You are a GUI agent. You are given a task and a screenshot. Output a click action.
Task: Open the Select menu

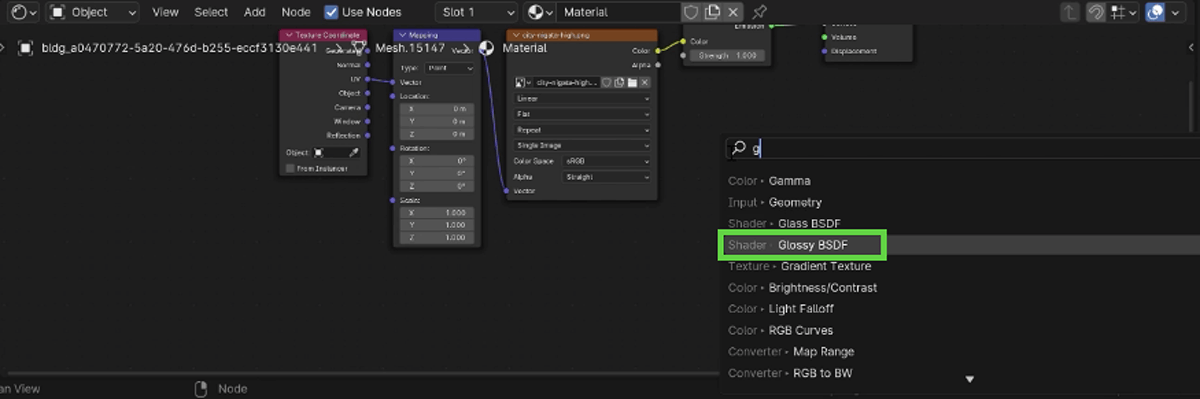click(211, 12)
